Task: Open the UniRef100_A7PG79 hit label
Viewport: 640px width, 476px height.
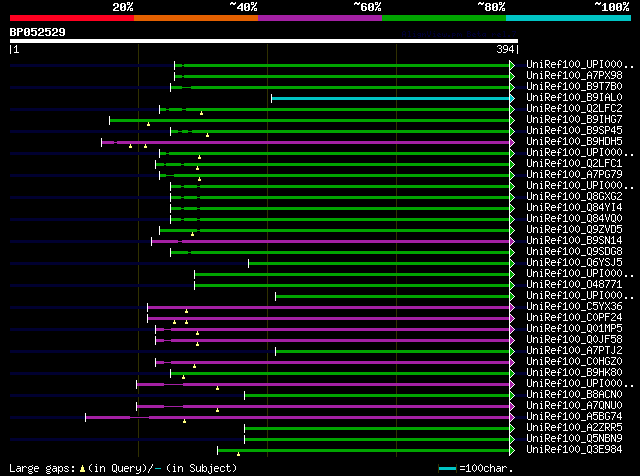Action: click(x=574, y=175)
